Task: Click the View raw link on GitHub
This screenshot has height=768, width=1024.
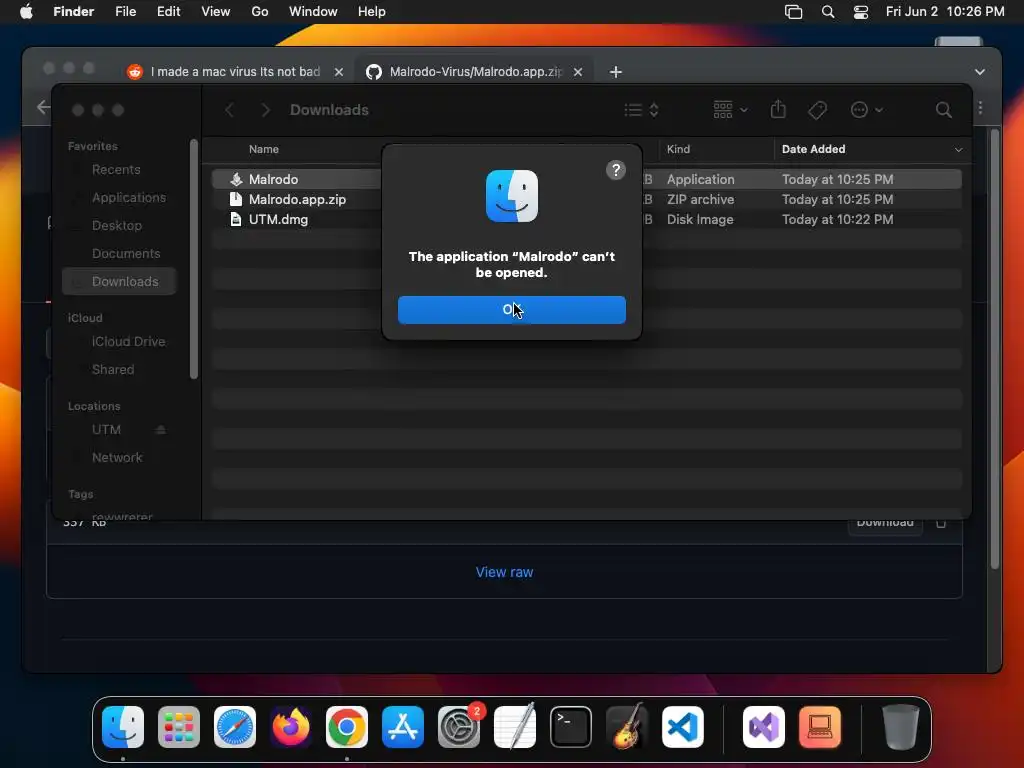Action: pyautogui.click(x=504, y=572)
